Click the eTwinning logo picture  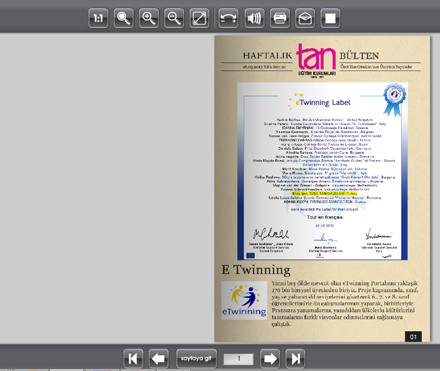pos(244,300)
